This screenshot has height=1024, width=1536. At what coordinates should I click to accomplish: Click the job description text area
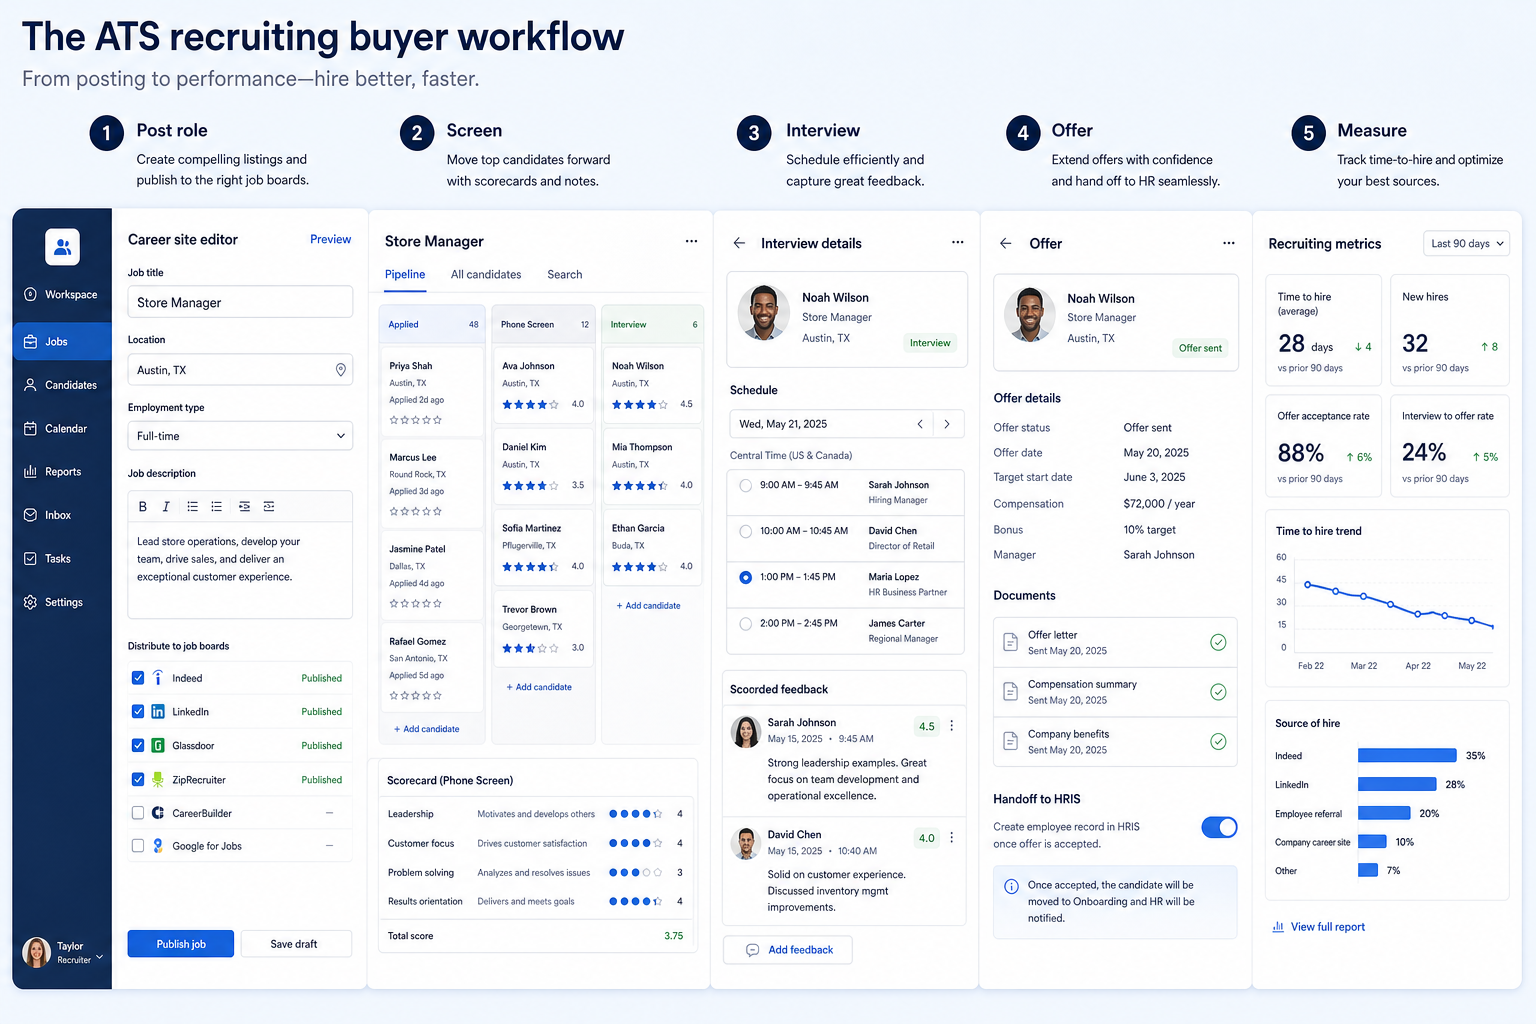(240, 570)
